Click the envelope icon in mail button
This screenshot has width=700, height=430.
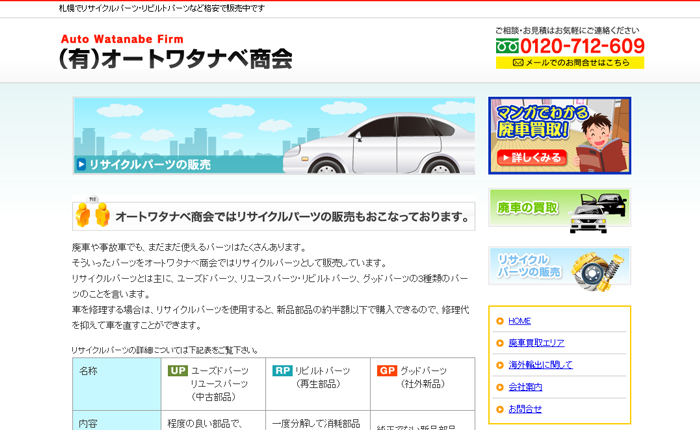point(518,63)
